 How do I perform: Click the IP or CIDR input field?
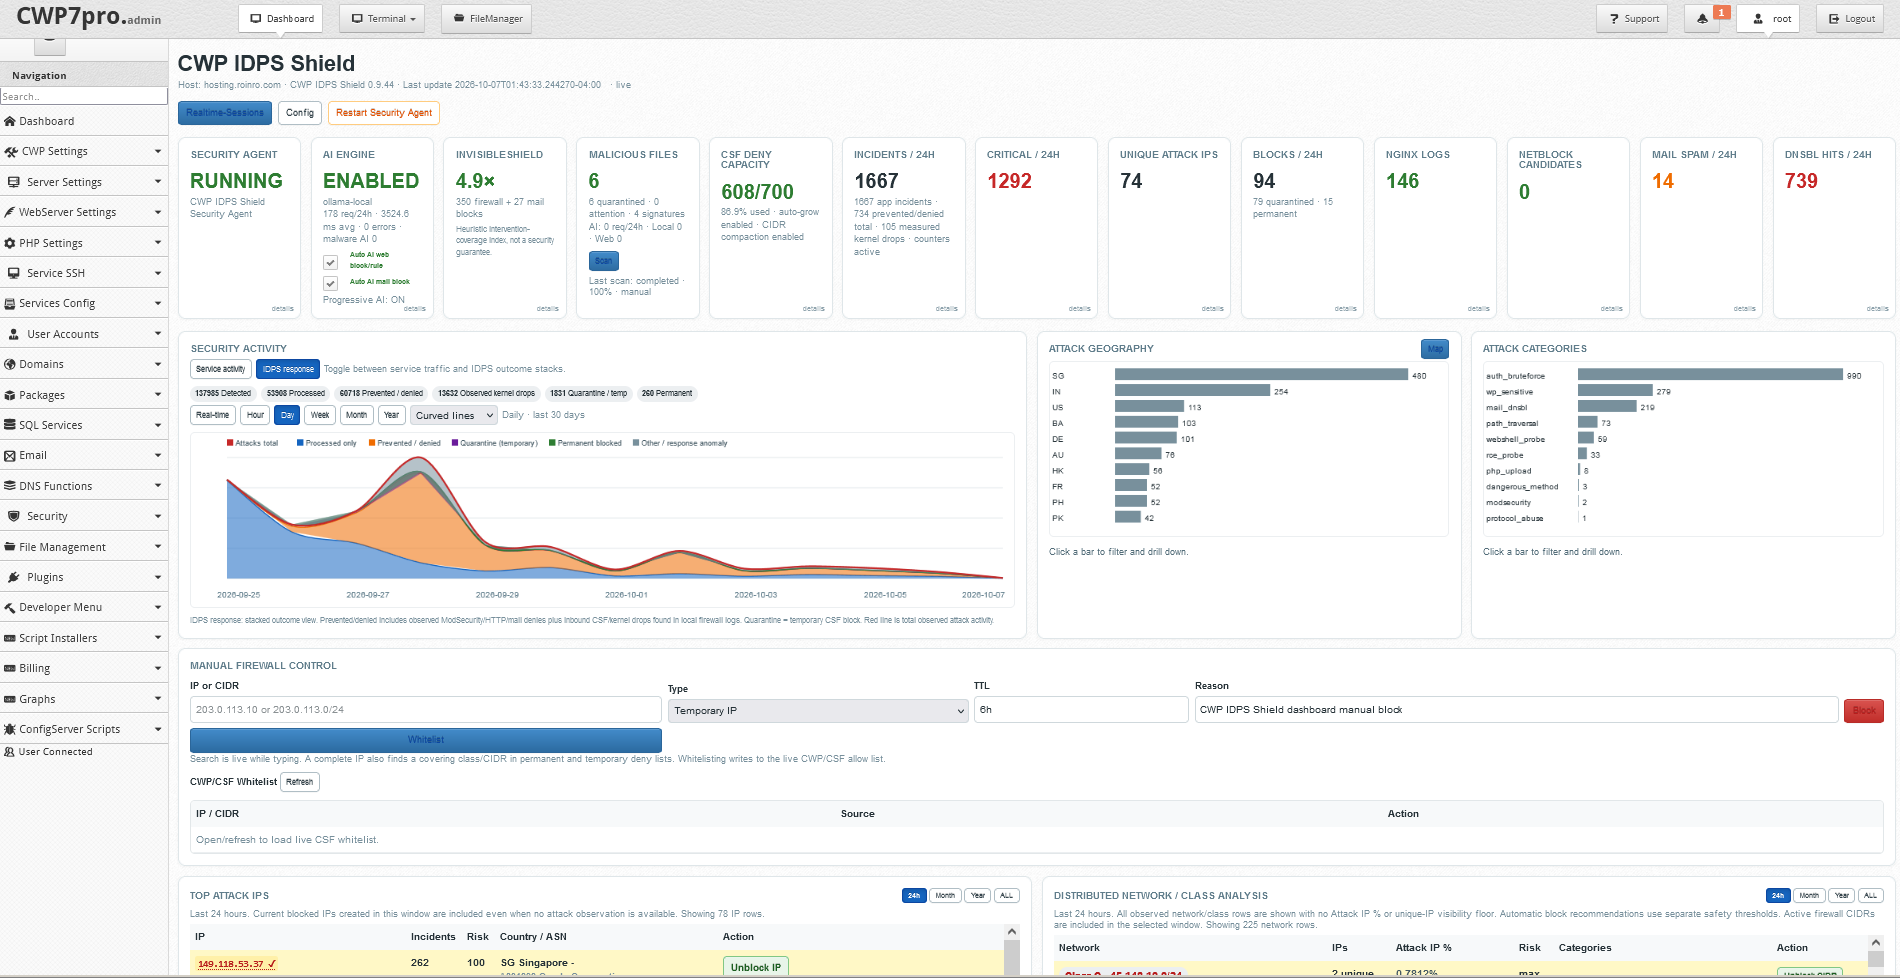(426, 710)
